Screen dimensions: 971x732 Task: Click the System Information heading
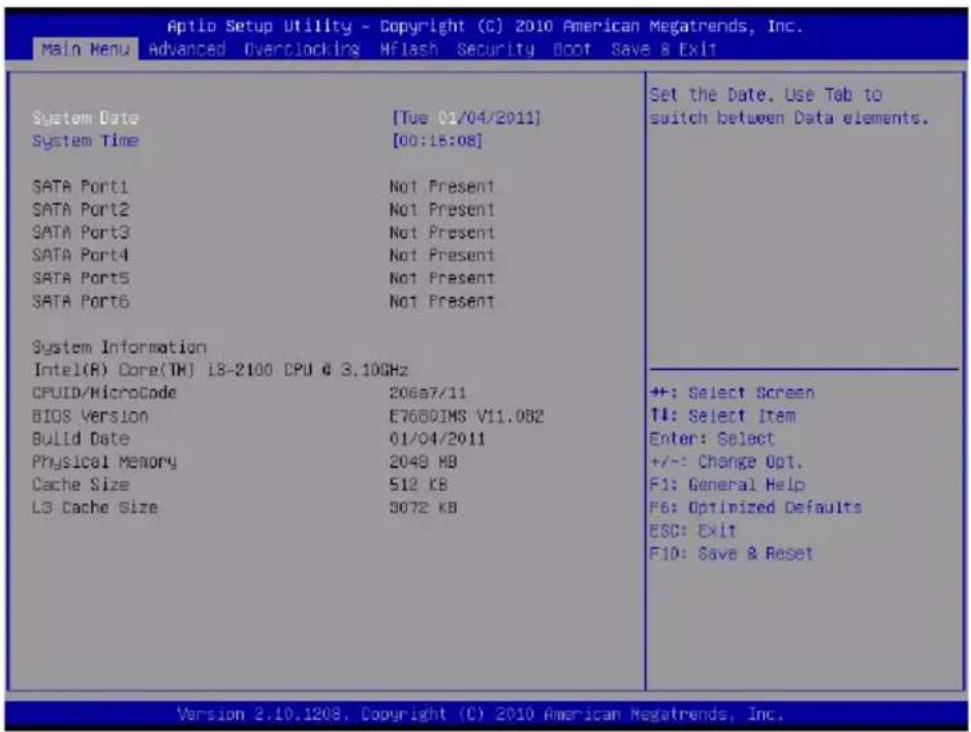coord(120,347)
